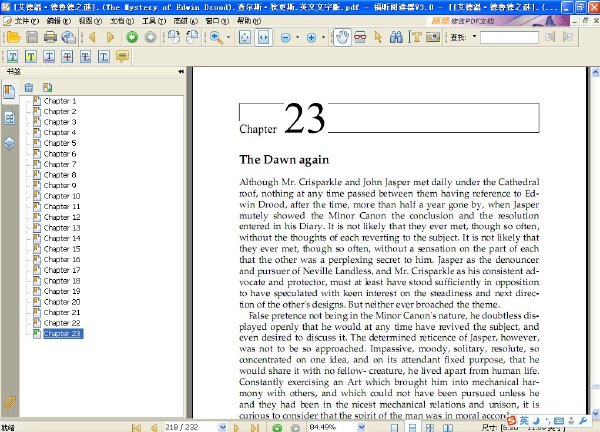Find next match button
This screenshot has height=432, width=600.
point(568,37)
